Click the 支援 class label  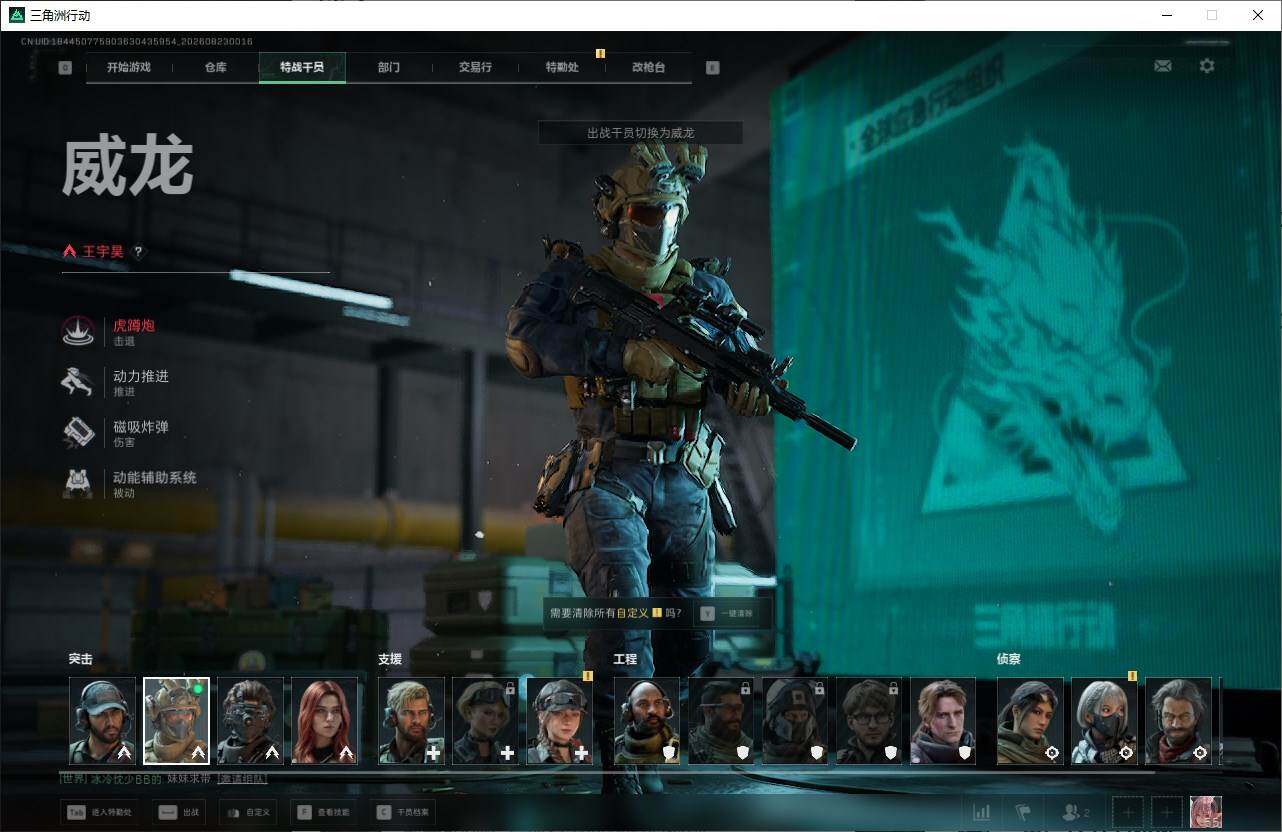click(390, 660)
